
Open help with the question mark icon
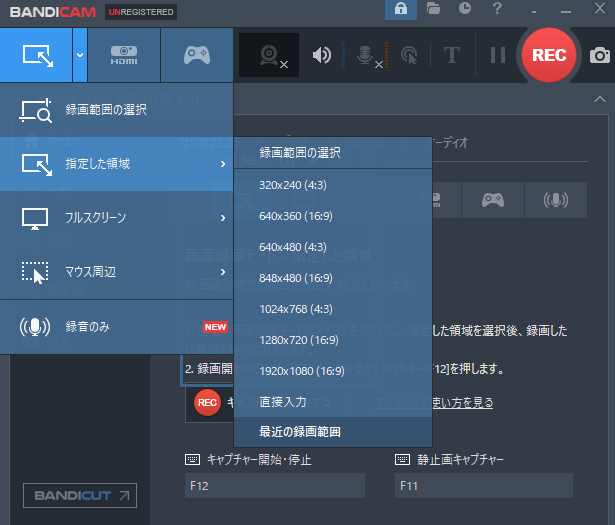[x=497, y=8]
